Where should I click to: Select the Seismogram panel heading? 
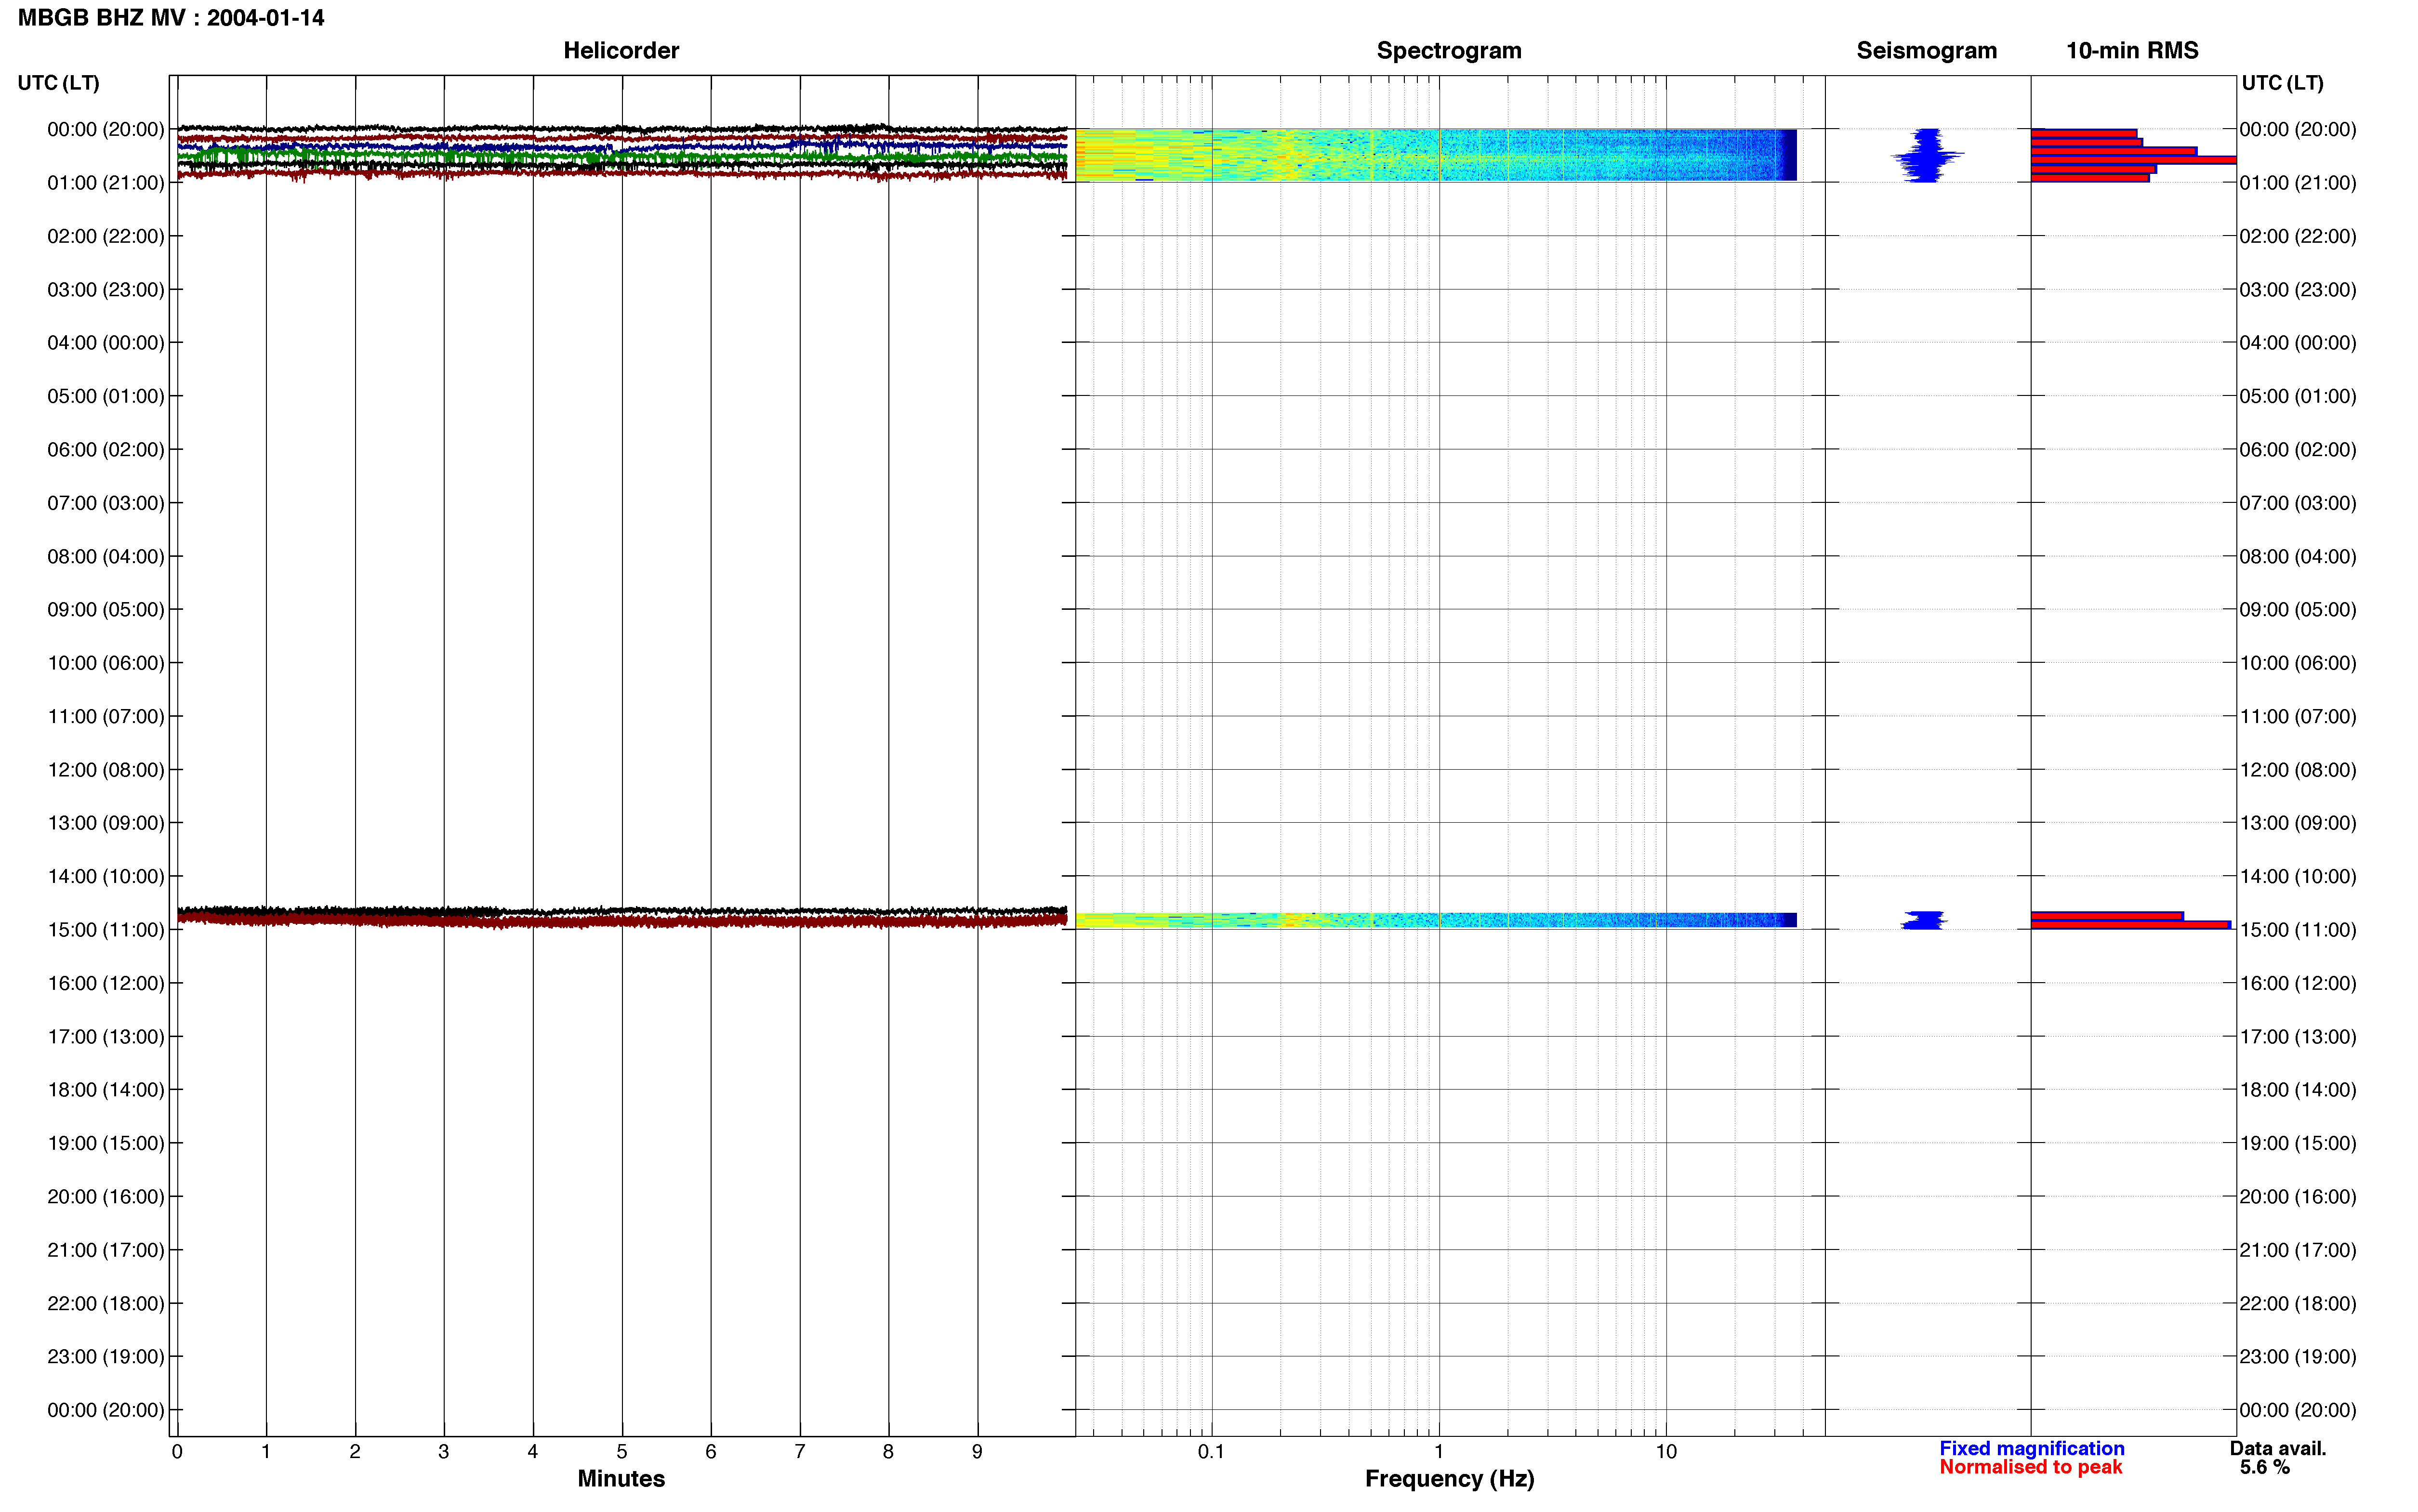[x=1926, y=50]
